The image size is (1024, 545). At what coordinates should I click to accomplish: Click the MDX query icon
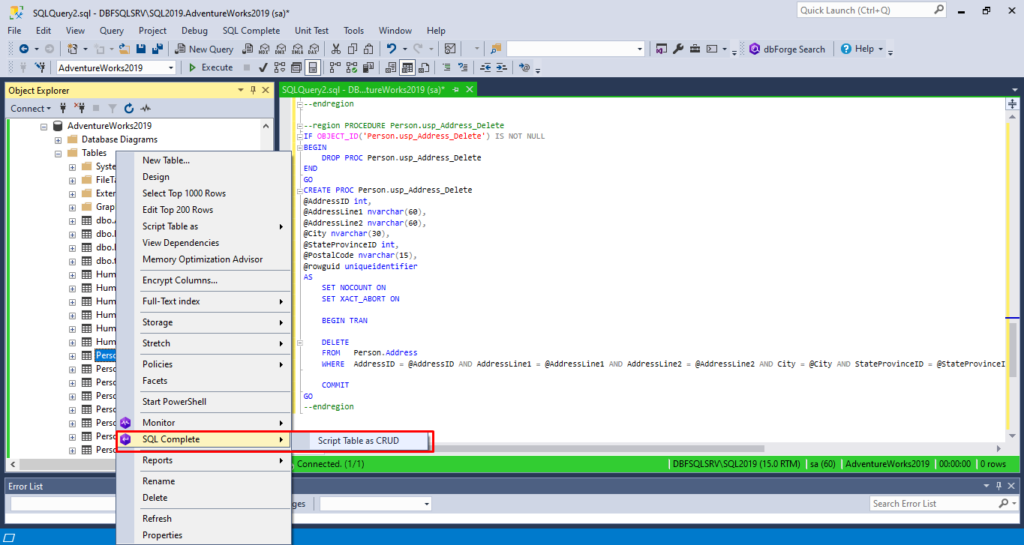(264, 49)
